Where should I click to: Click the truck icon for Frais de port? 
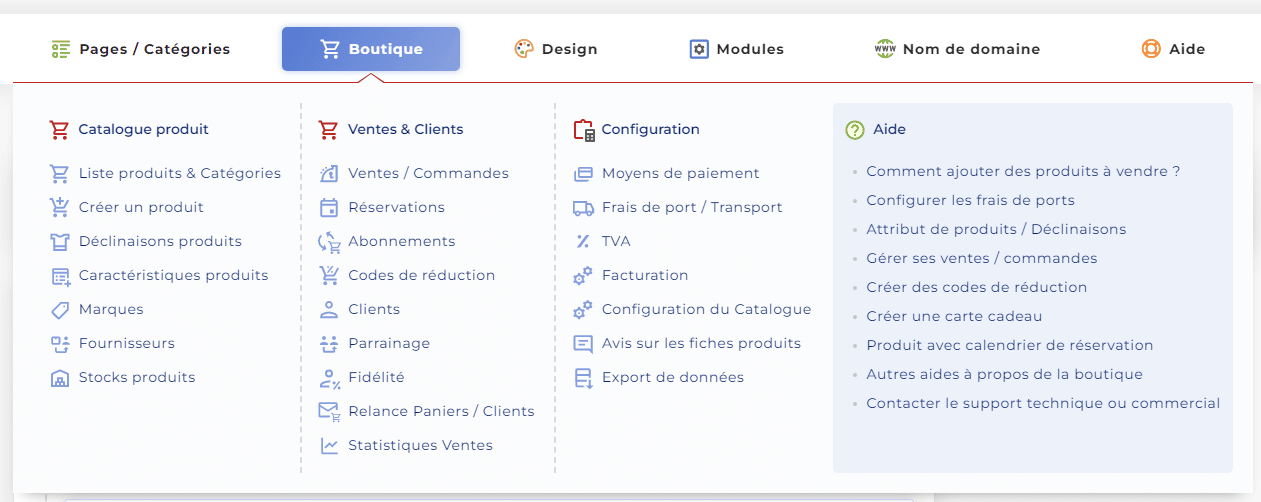(583, 207)
